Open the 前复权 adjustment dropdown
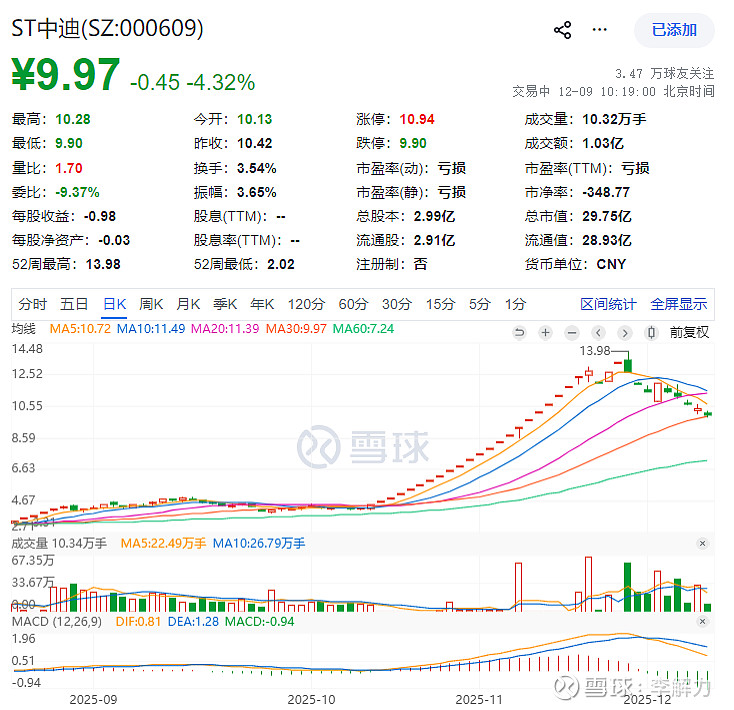Screen dimensions: 734x710 tap(690, 332)
